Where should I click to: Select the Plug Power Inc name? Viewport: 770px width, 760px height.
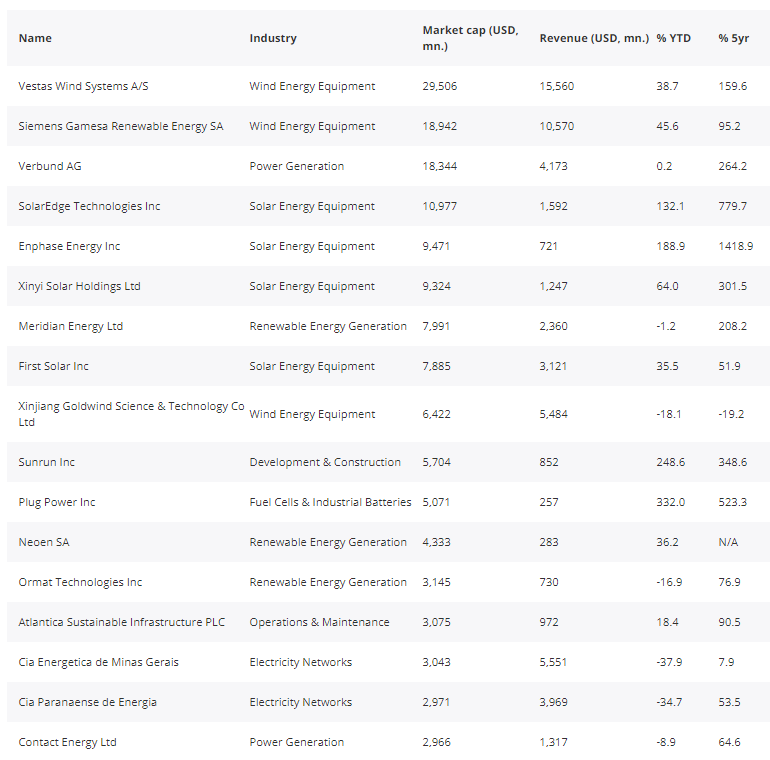[x=57, y=502]
